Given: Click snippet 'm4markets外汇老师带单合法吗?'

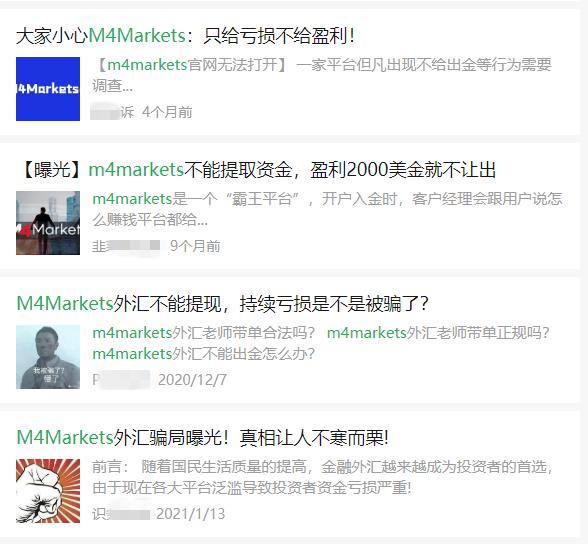Looking at the screenshot, I should click(x=204, y=333).
